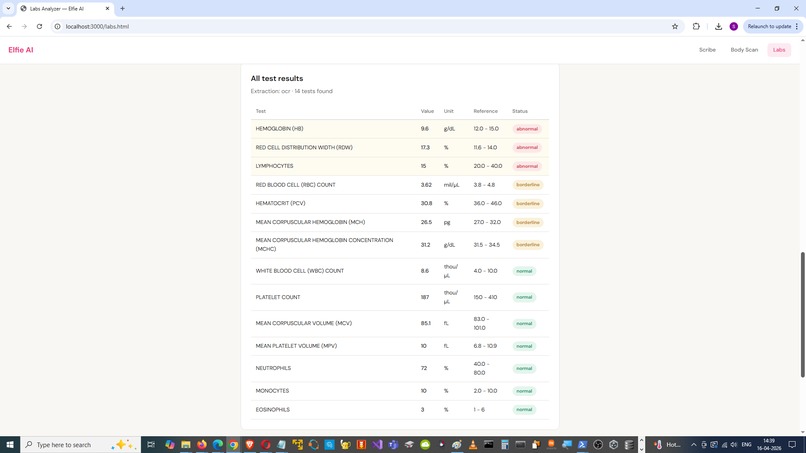The width and height of the screenshot is (806, 453).
Task: Select WHITE BLOOD CELL (WBC) COUNT text
Action: (x=299, y=271)
